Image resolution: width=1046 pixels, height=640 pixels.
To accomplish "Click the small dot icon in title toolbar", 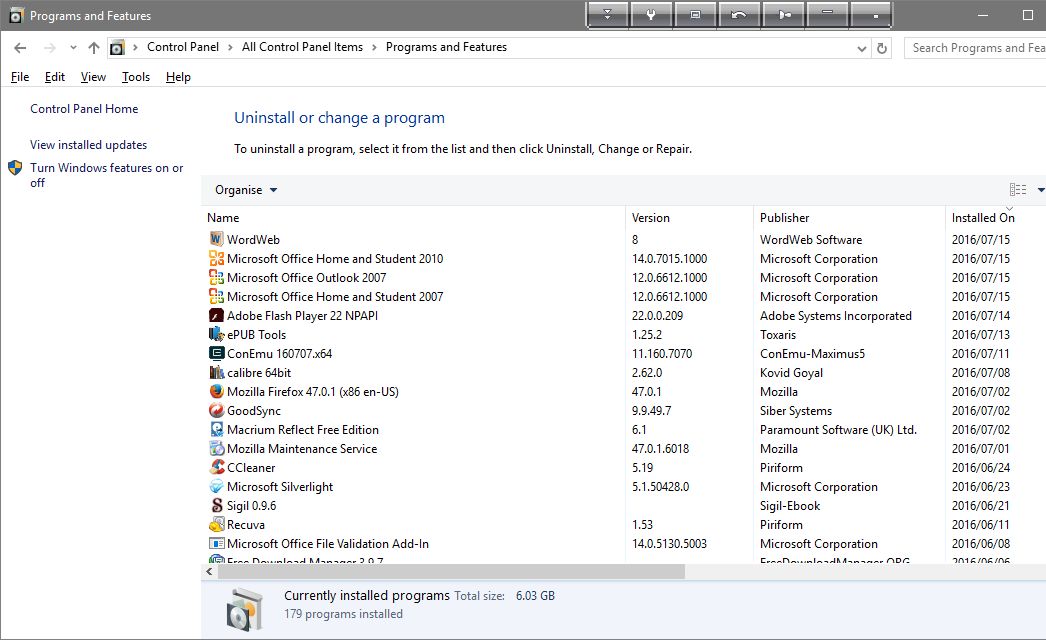I will [x=871, y=15].
